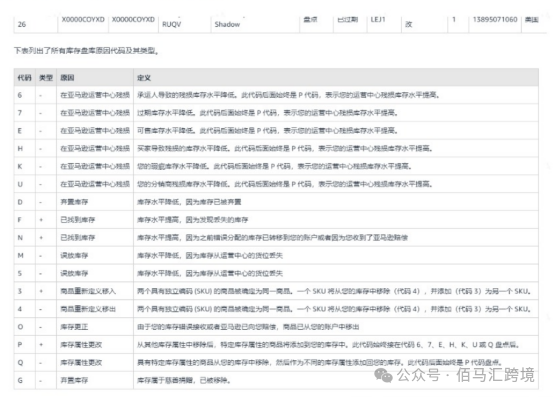Click the 类型 column header
The image size is (553, 397).
[x=46, y=78]
